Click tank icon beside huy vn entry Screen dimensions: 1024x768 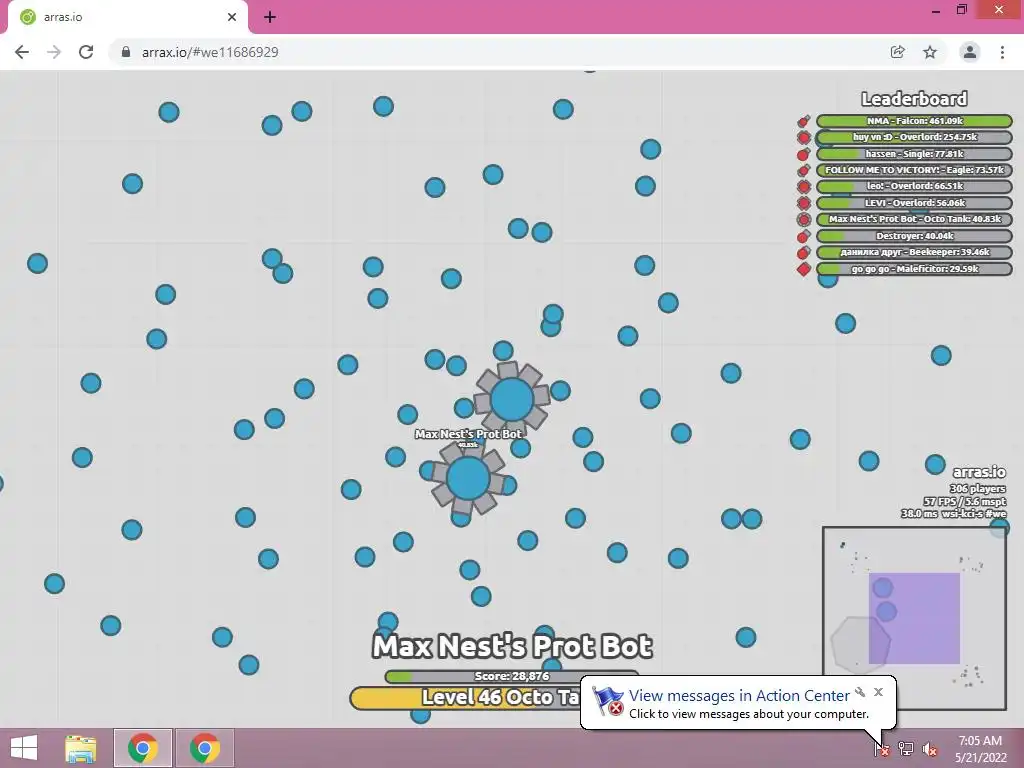click(804, 137)
